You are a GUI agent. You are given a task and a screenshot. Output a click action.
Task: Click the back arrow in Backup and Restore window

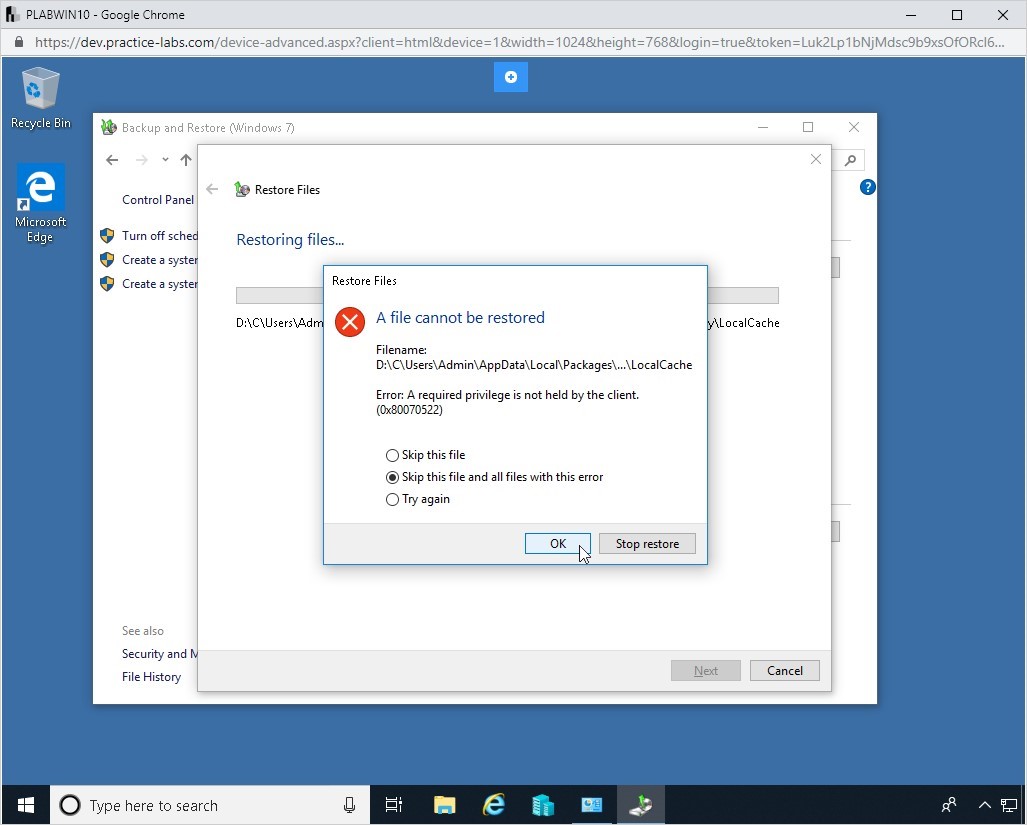pos(112,160)
